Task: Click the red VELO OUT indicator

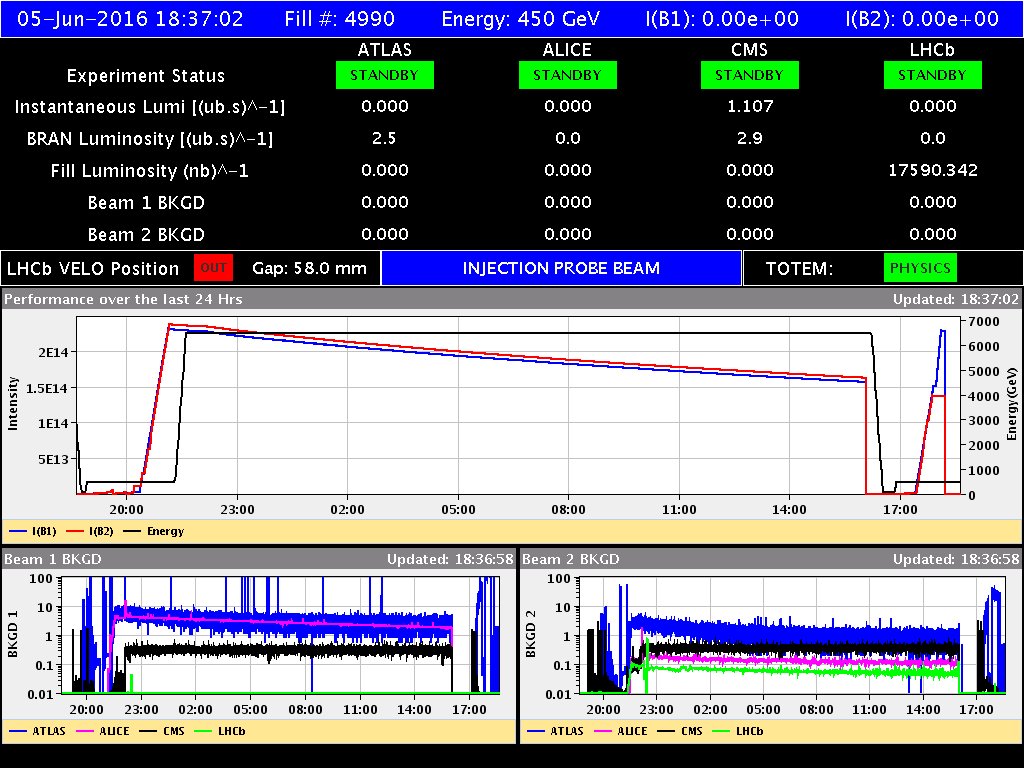Action: pyautogui.click(x=214, y=268)
